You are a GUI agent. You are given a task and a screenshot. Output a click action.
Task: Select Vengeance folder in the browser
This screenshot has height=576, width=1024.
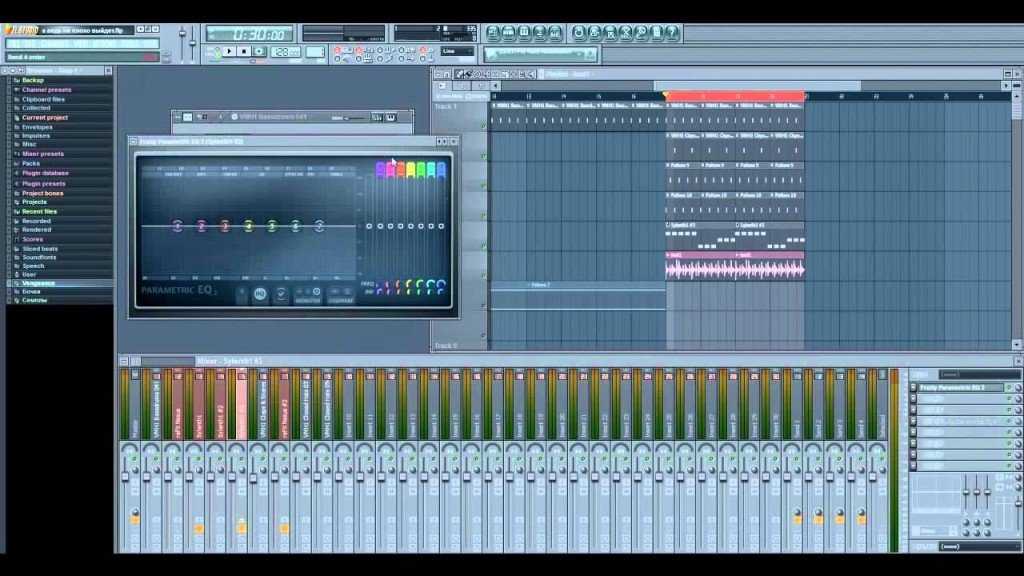(x=38, y=283)
